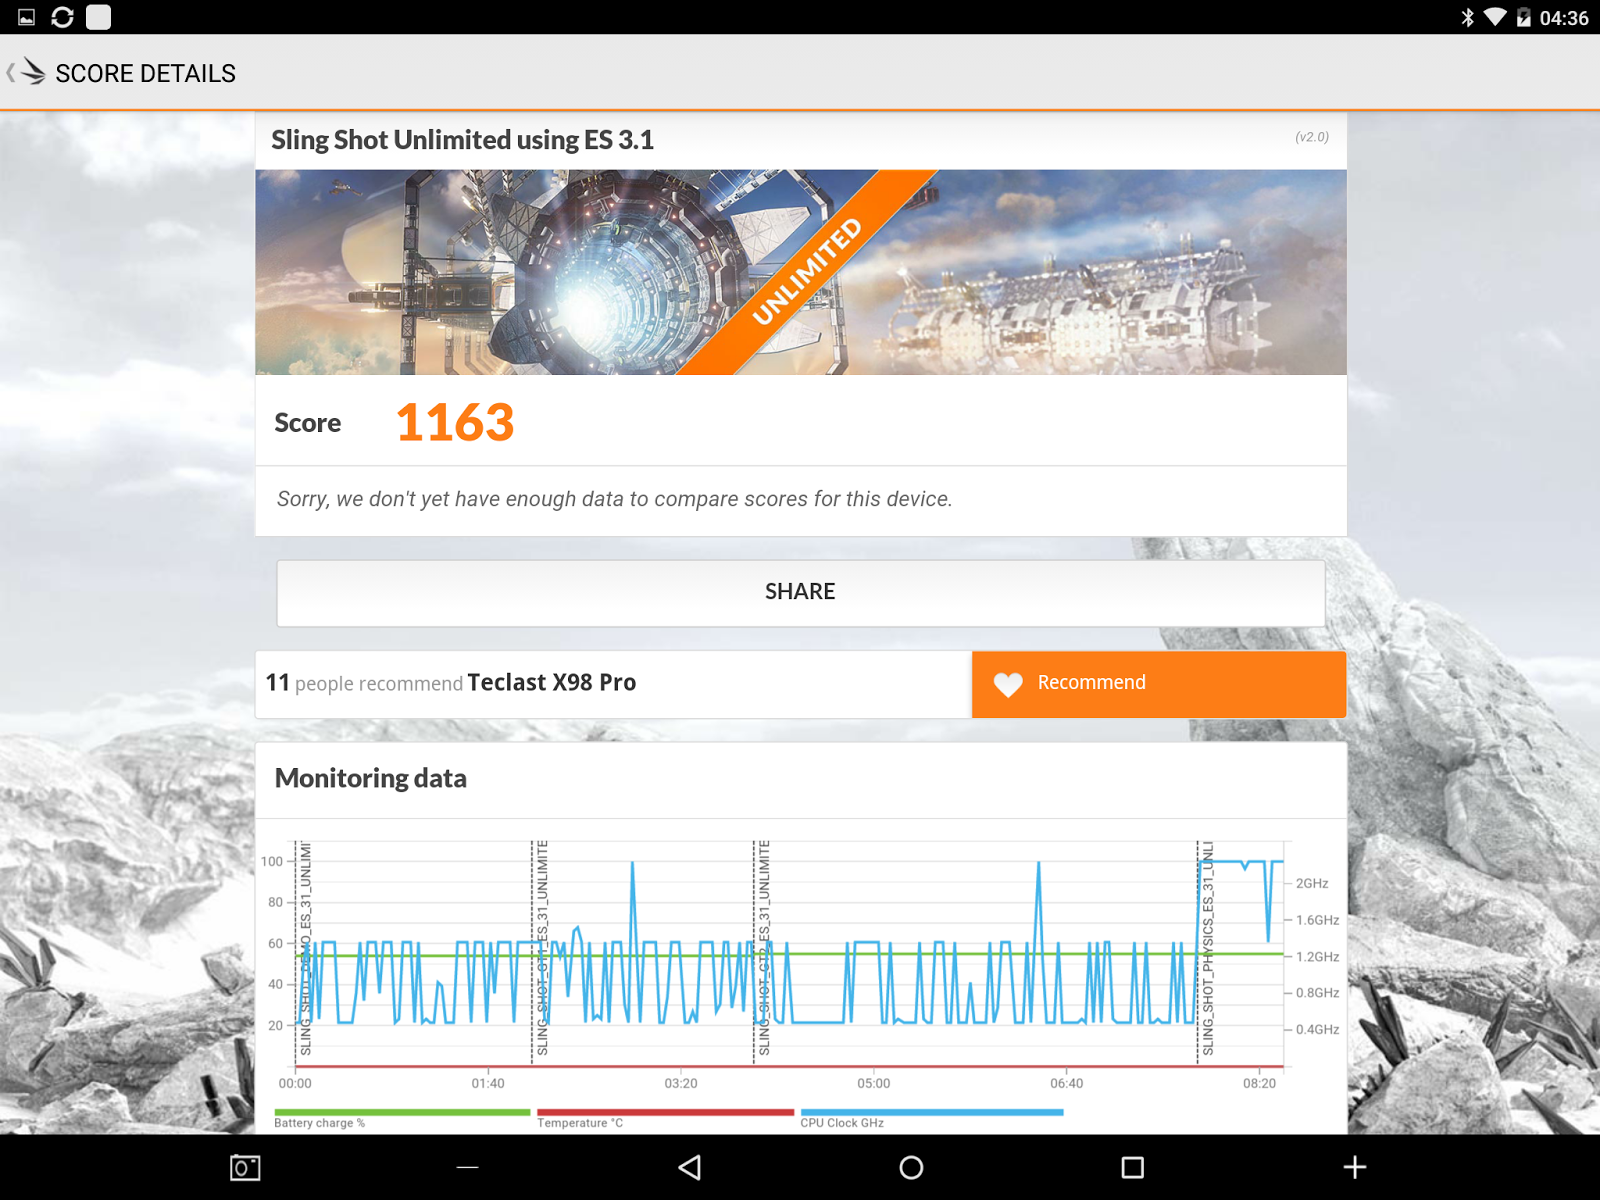Tap the v2.0 version label
Screen dimensions: 1600x1200
[x=1312, y=137]
